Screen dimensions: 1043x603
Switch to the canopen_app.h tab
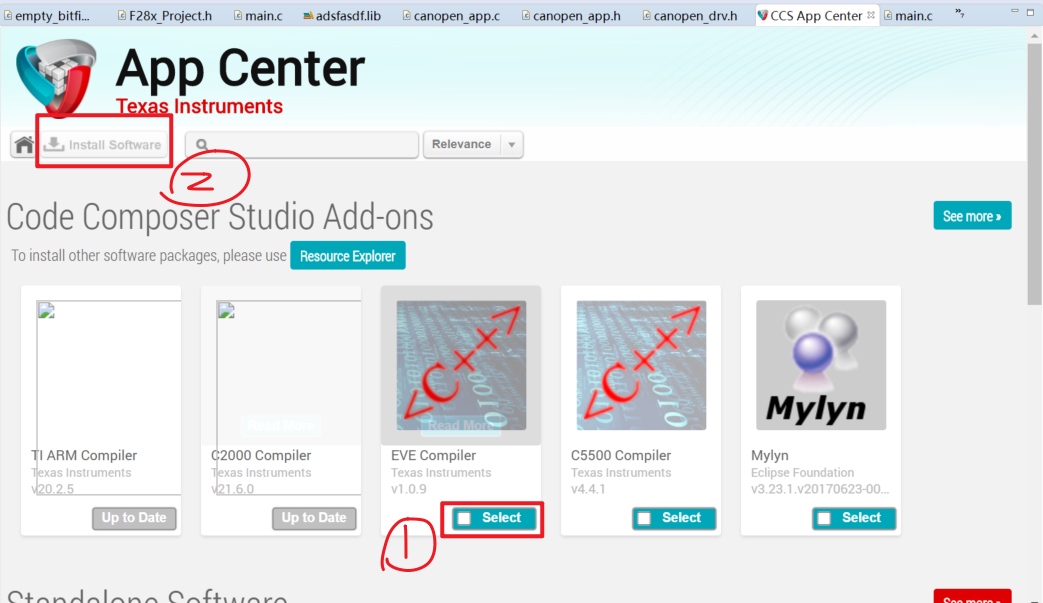[571, 15]
